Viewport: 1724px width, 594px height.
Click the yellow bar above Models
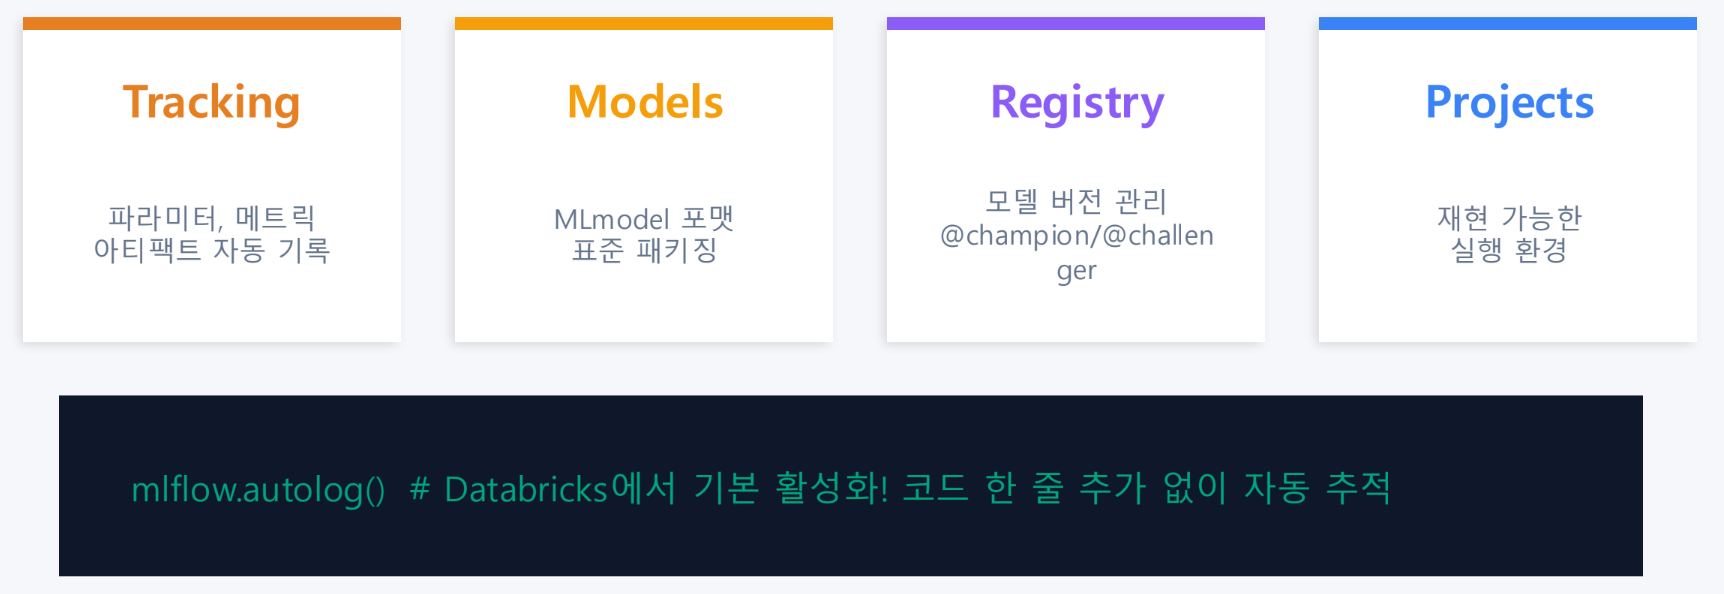pyautogui.click(x=644, y=23)
